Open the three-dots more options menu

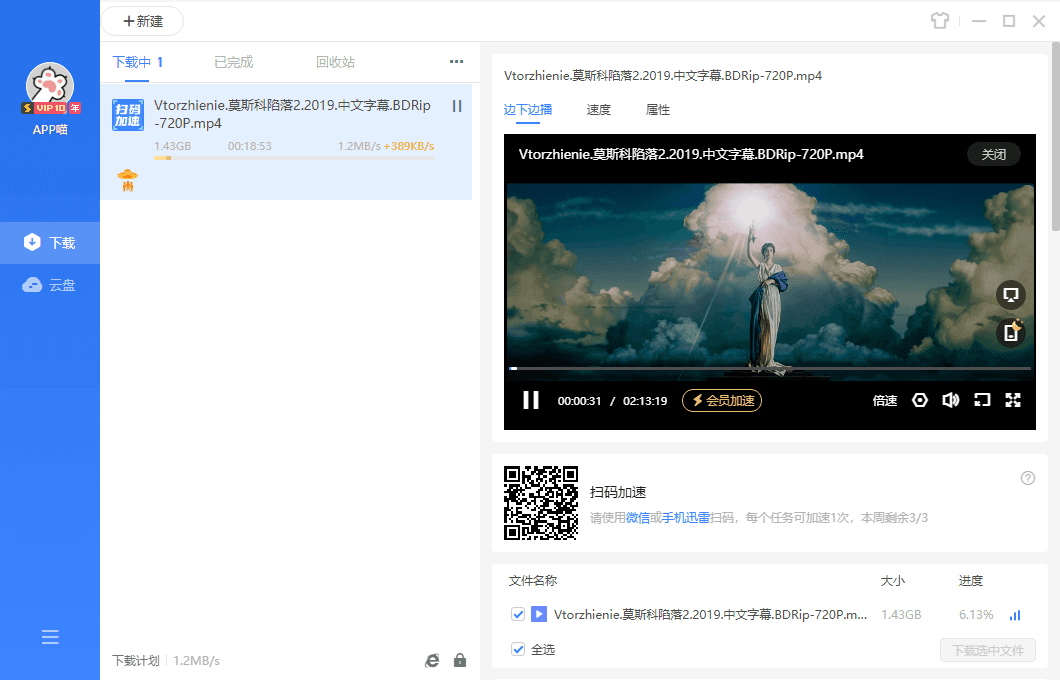(x=456, y=62)
